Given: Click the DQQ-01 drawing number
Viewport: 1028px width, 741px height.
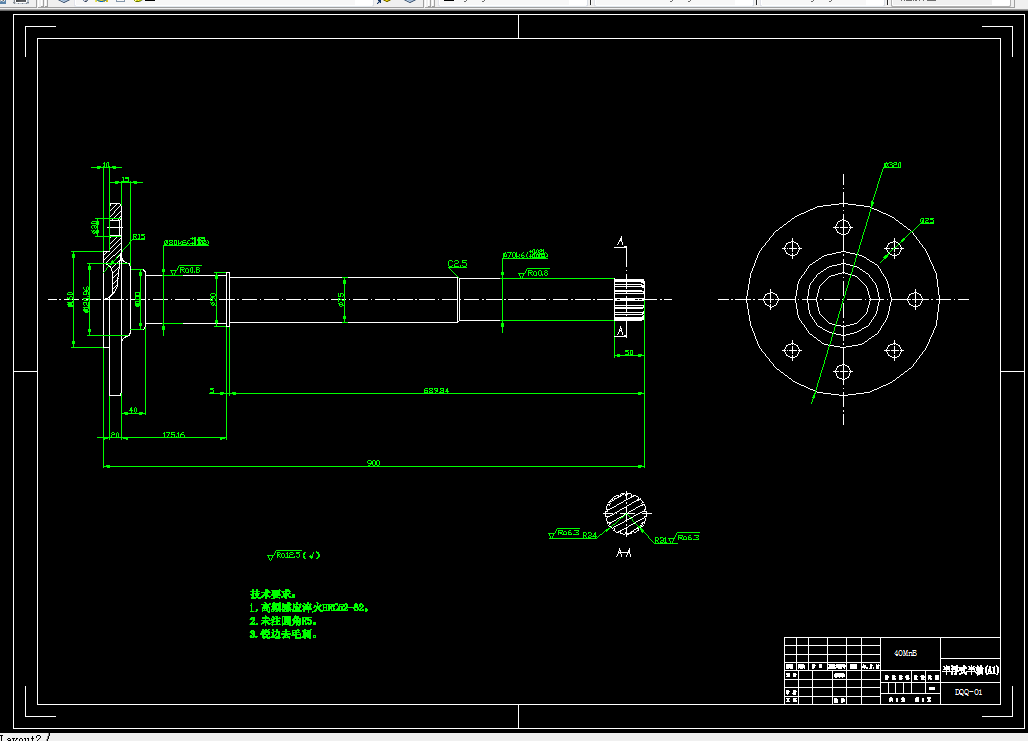Looking at the screenshot, I should click(968, 692).
